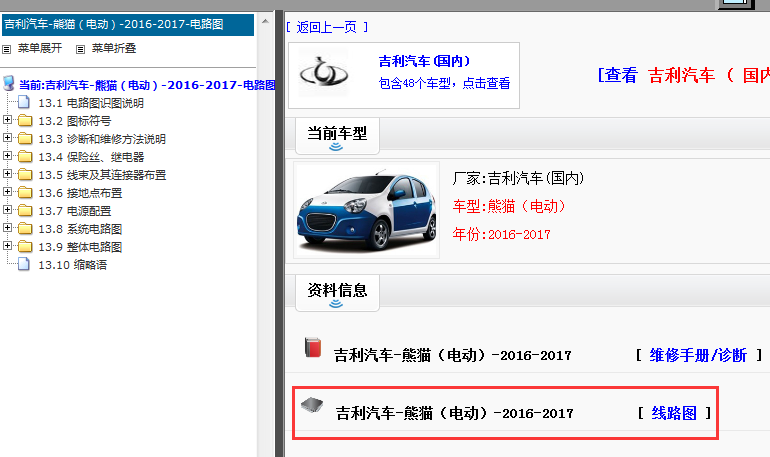
Task: Select 13.4 保险丝、继电器 tree item
Action: (x=91, y=157)
